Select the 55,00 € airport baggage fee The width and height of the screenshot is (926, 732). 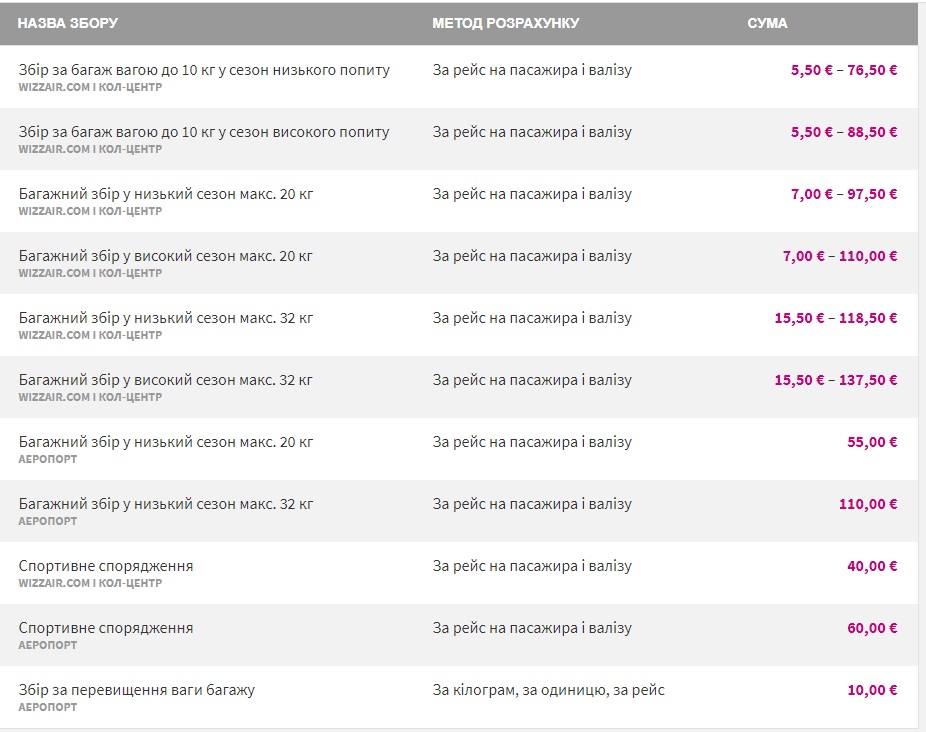click(x=872, y=442)
